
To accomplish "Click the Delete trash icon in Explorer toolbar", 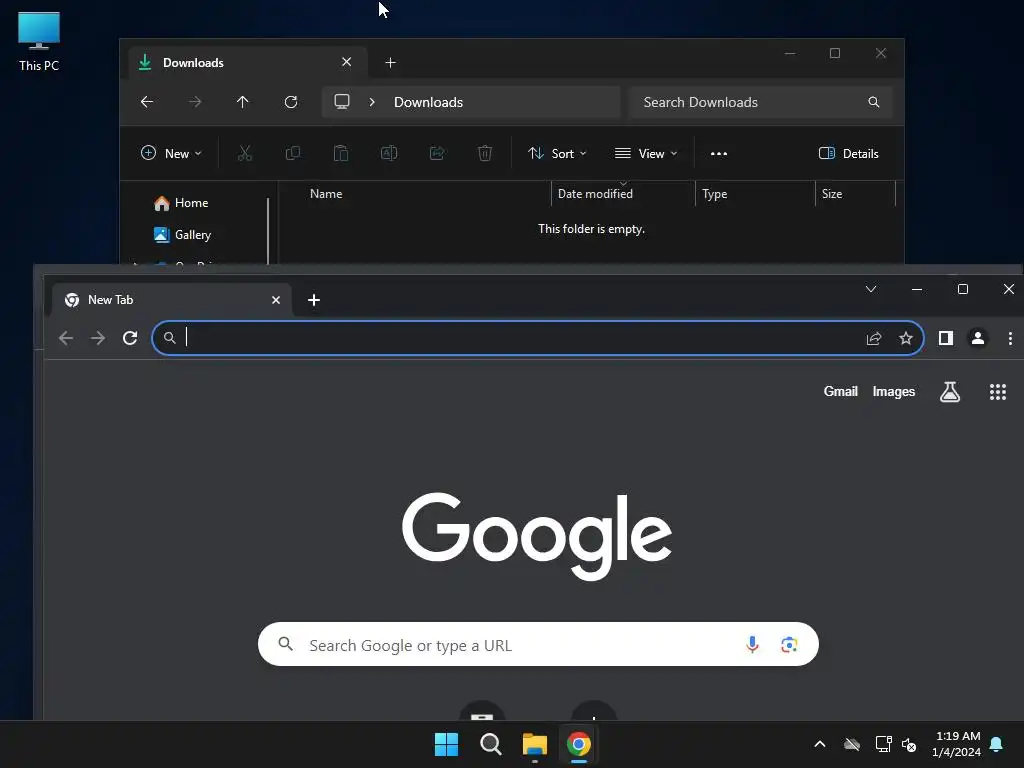I will (x=485, y=153).
